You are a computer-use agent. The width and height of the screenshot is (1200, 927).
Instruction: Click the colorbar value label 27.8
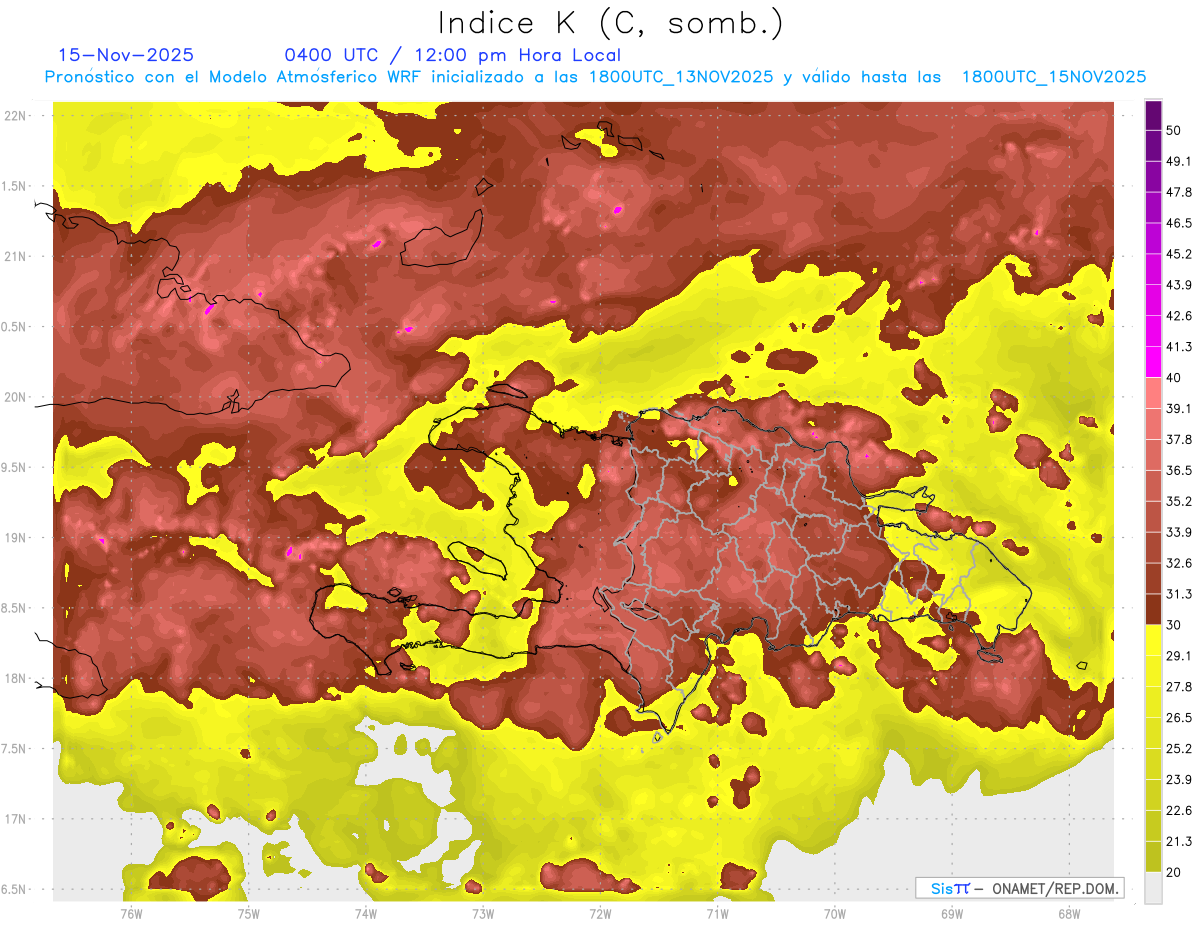pos(1178,687)
